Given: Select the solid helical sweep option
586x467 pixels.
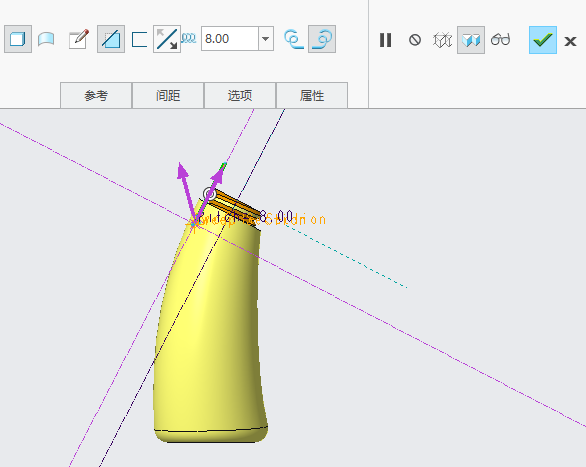Looking at the screenshot, I should pyautogui.click(x=18, y=39).
